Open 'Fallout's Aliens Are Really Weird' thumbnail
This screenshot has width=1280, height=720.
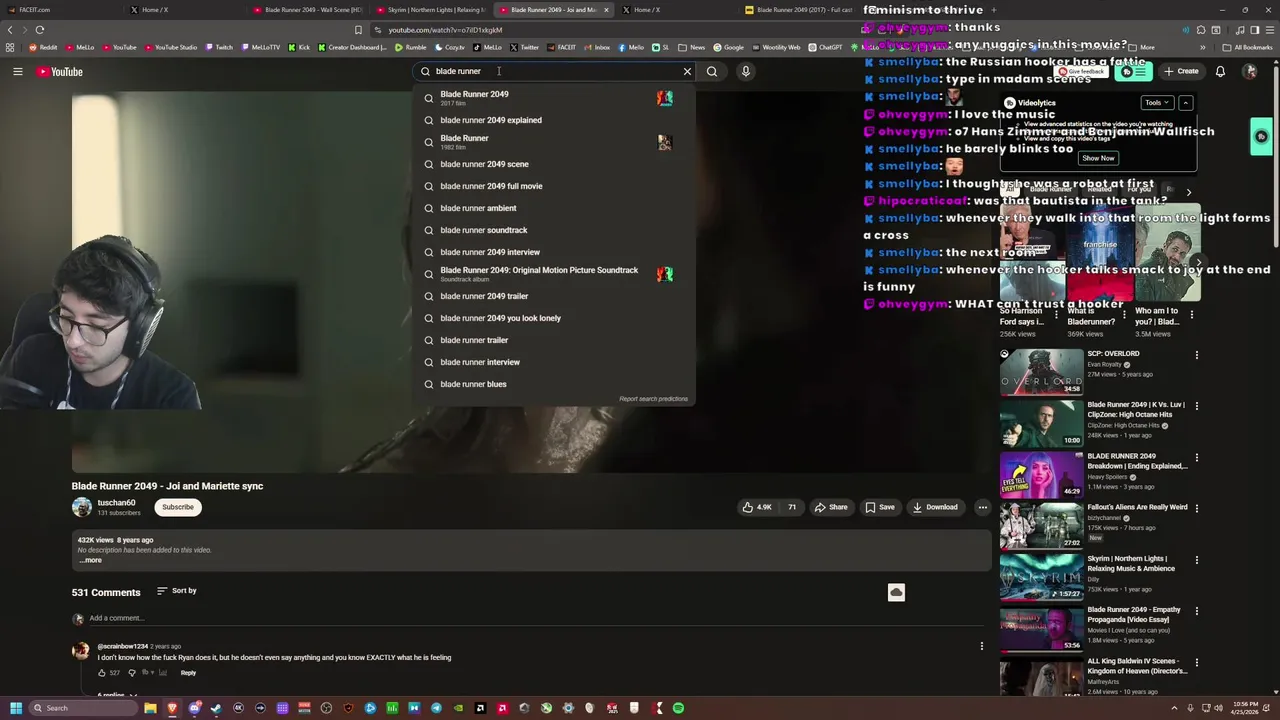point(1041,526)
